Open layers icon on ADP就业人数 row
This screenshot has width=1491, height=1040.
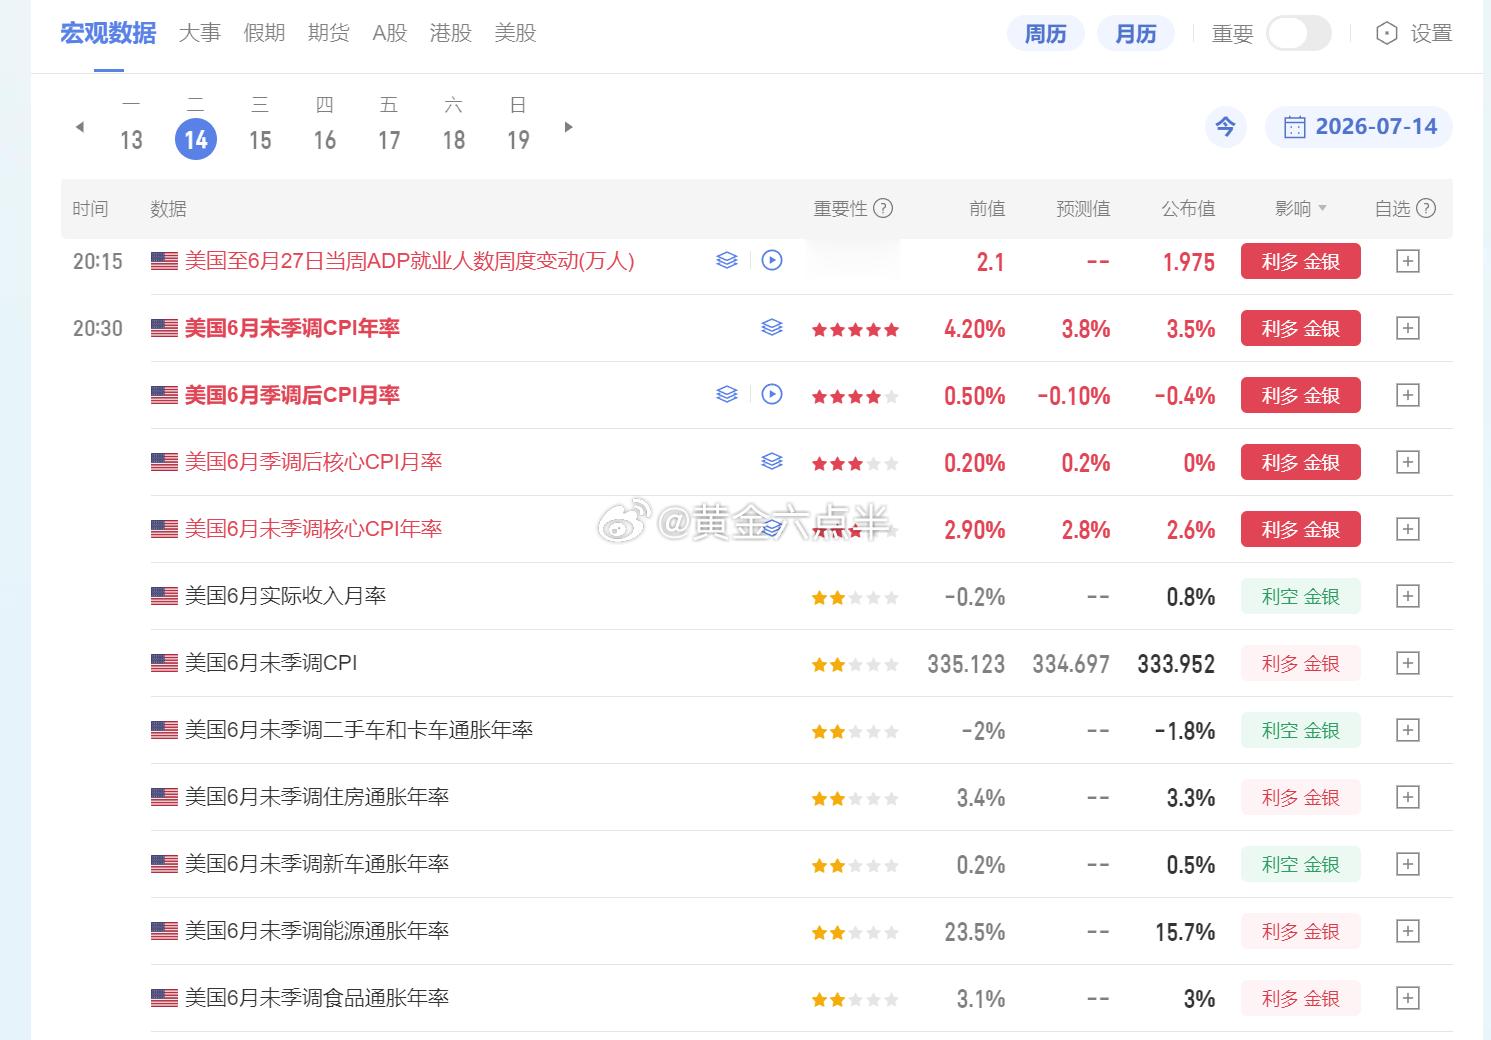pos(727,260)
